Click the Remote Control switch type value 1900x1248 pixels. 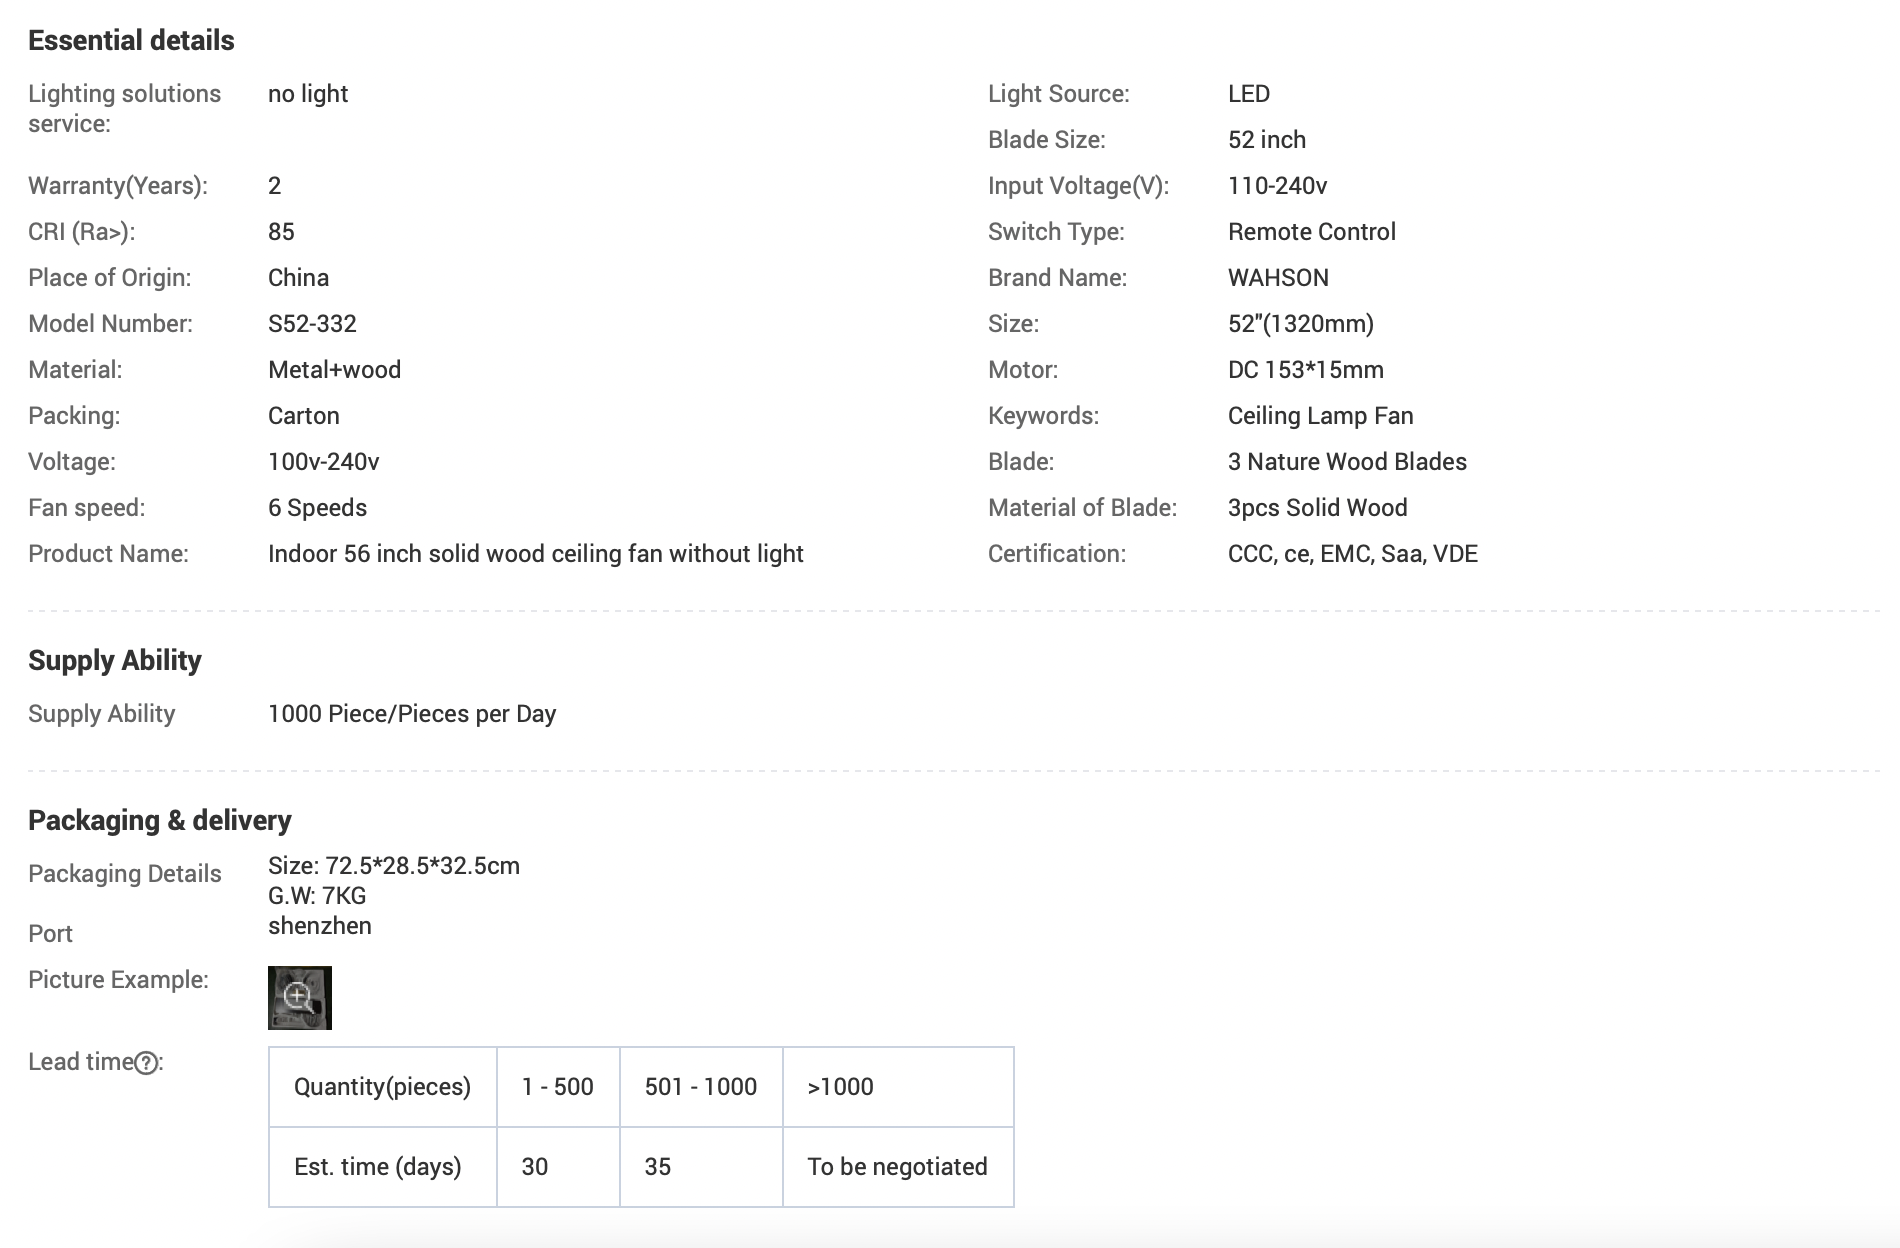tap(1311, 232)
